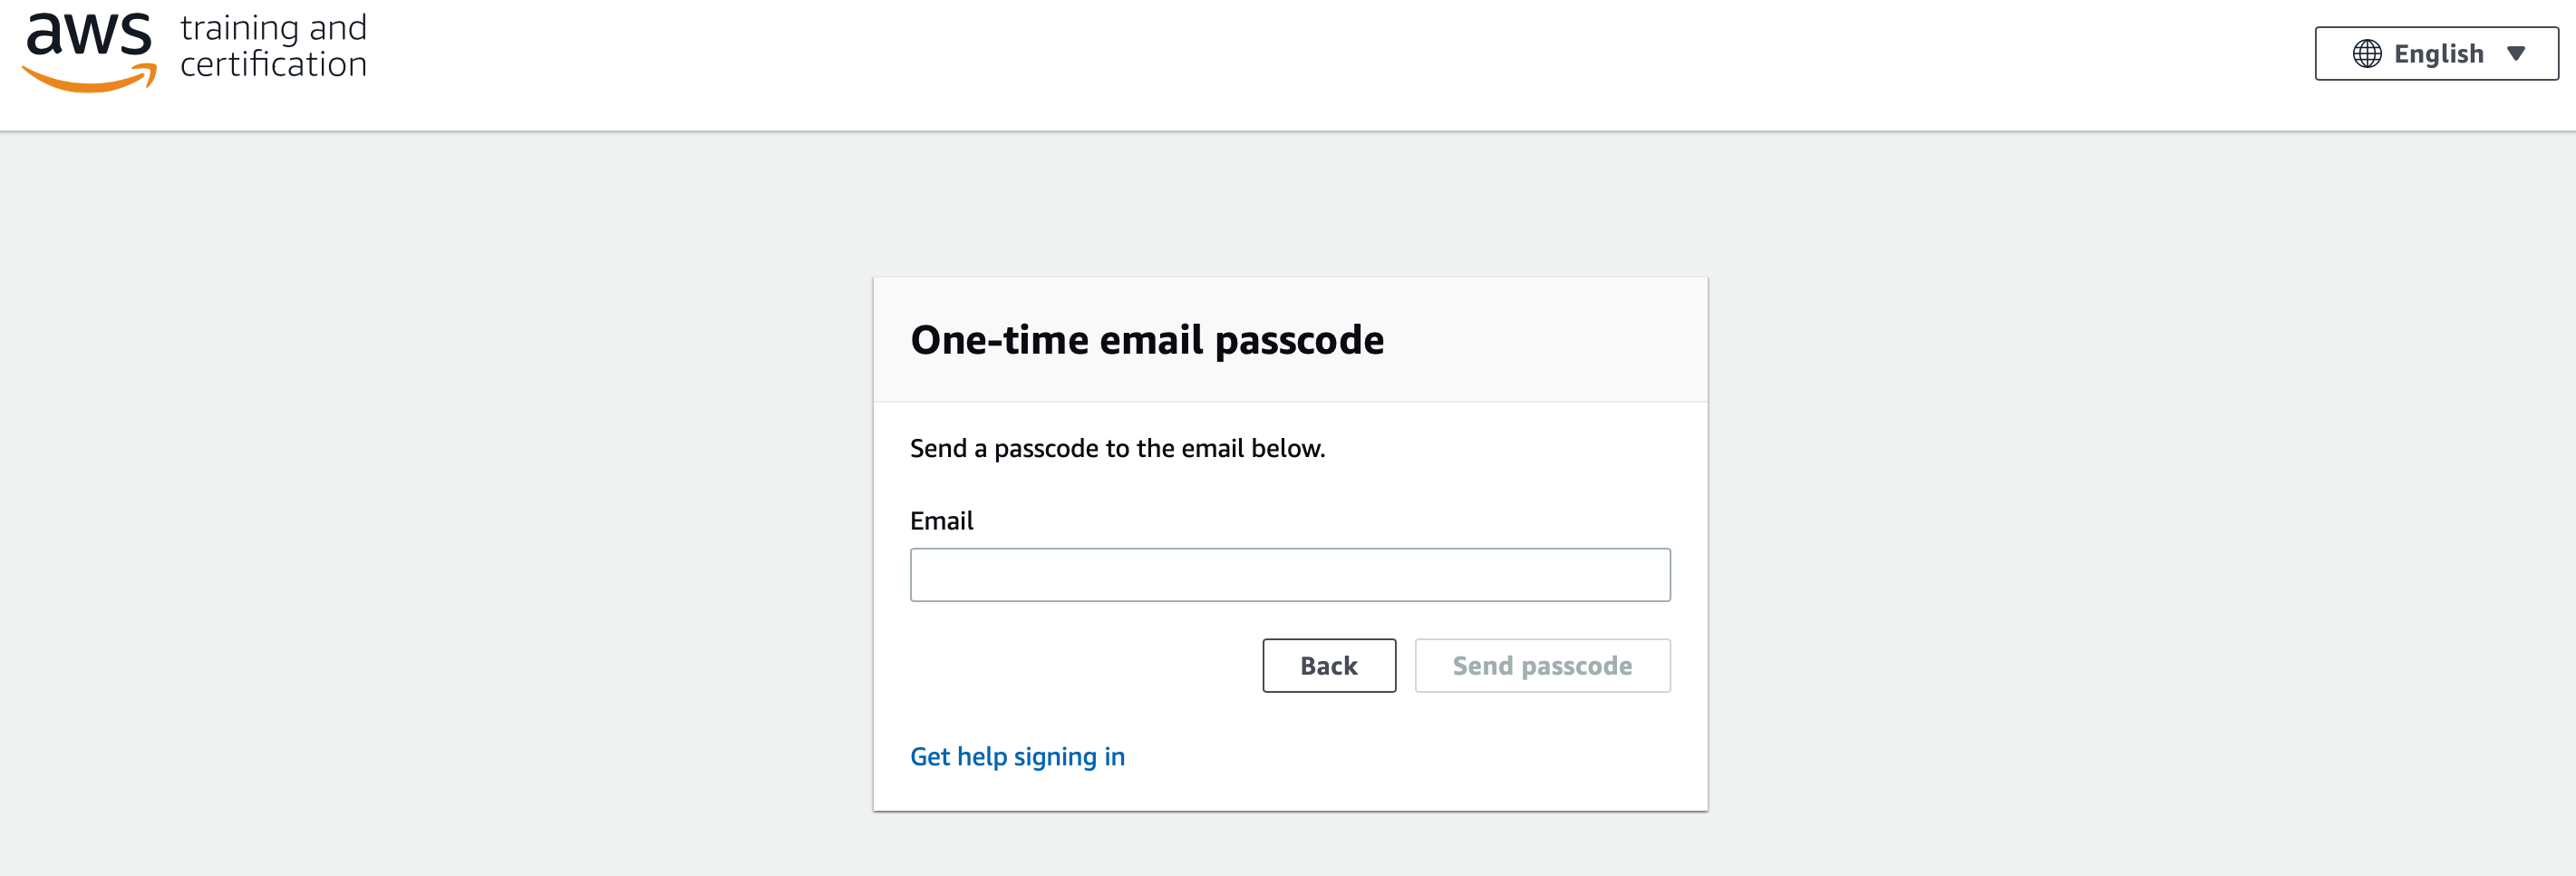Click the downward triangle beside English
This screenshot has height=876, width=2576.
tap(2516, 54)
